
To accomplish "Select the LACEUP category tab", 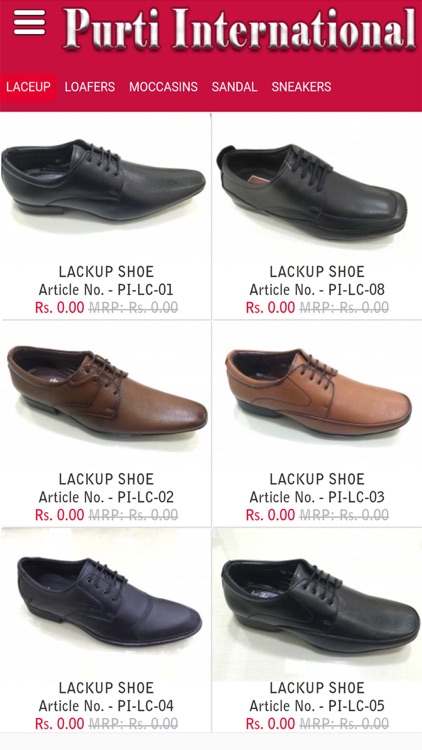I will click(x=28, y=87).
